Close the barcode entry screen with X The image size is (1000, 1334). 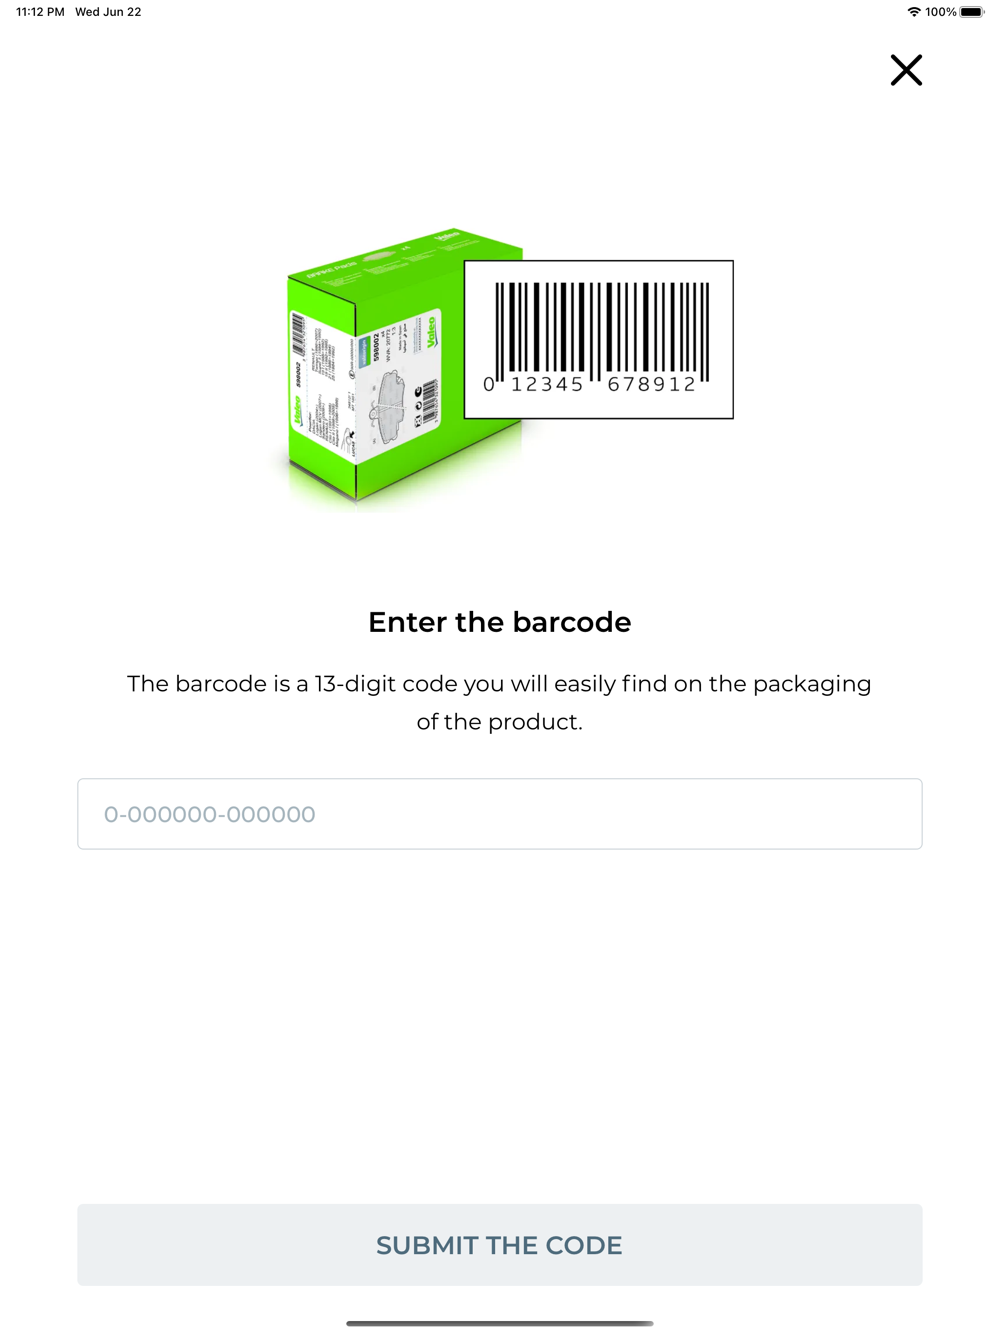[x=906, y=70]
